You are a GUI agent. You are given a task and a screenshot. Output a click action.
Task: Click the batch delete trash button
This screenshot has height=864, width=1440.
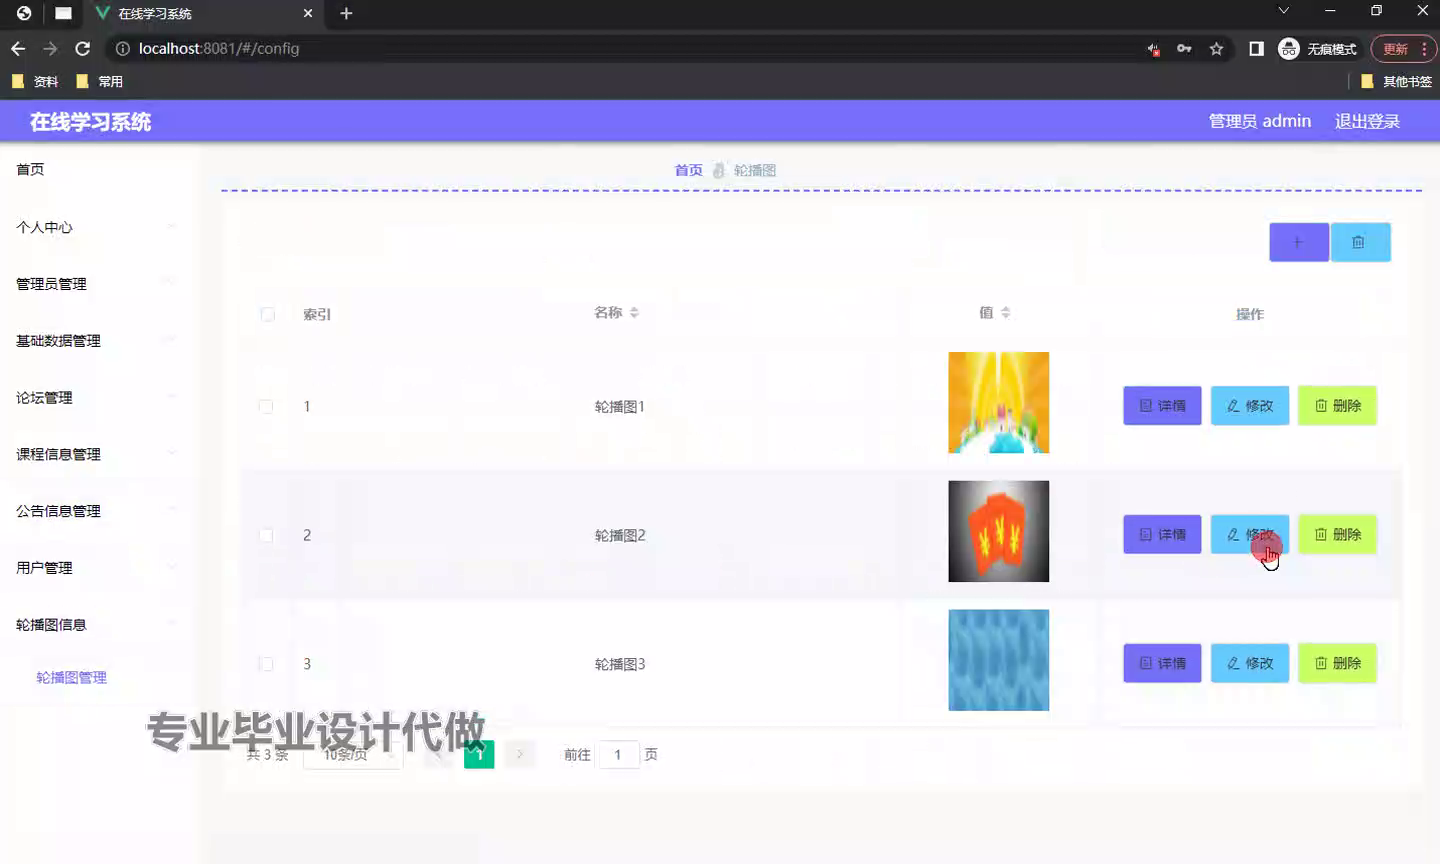(1360, 242)
